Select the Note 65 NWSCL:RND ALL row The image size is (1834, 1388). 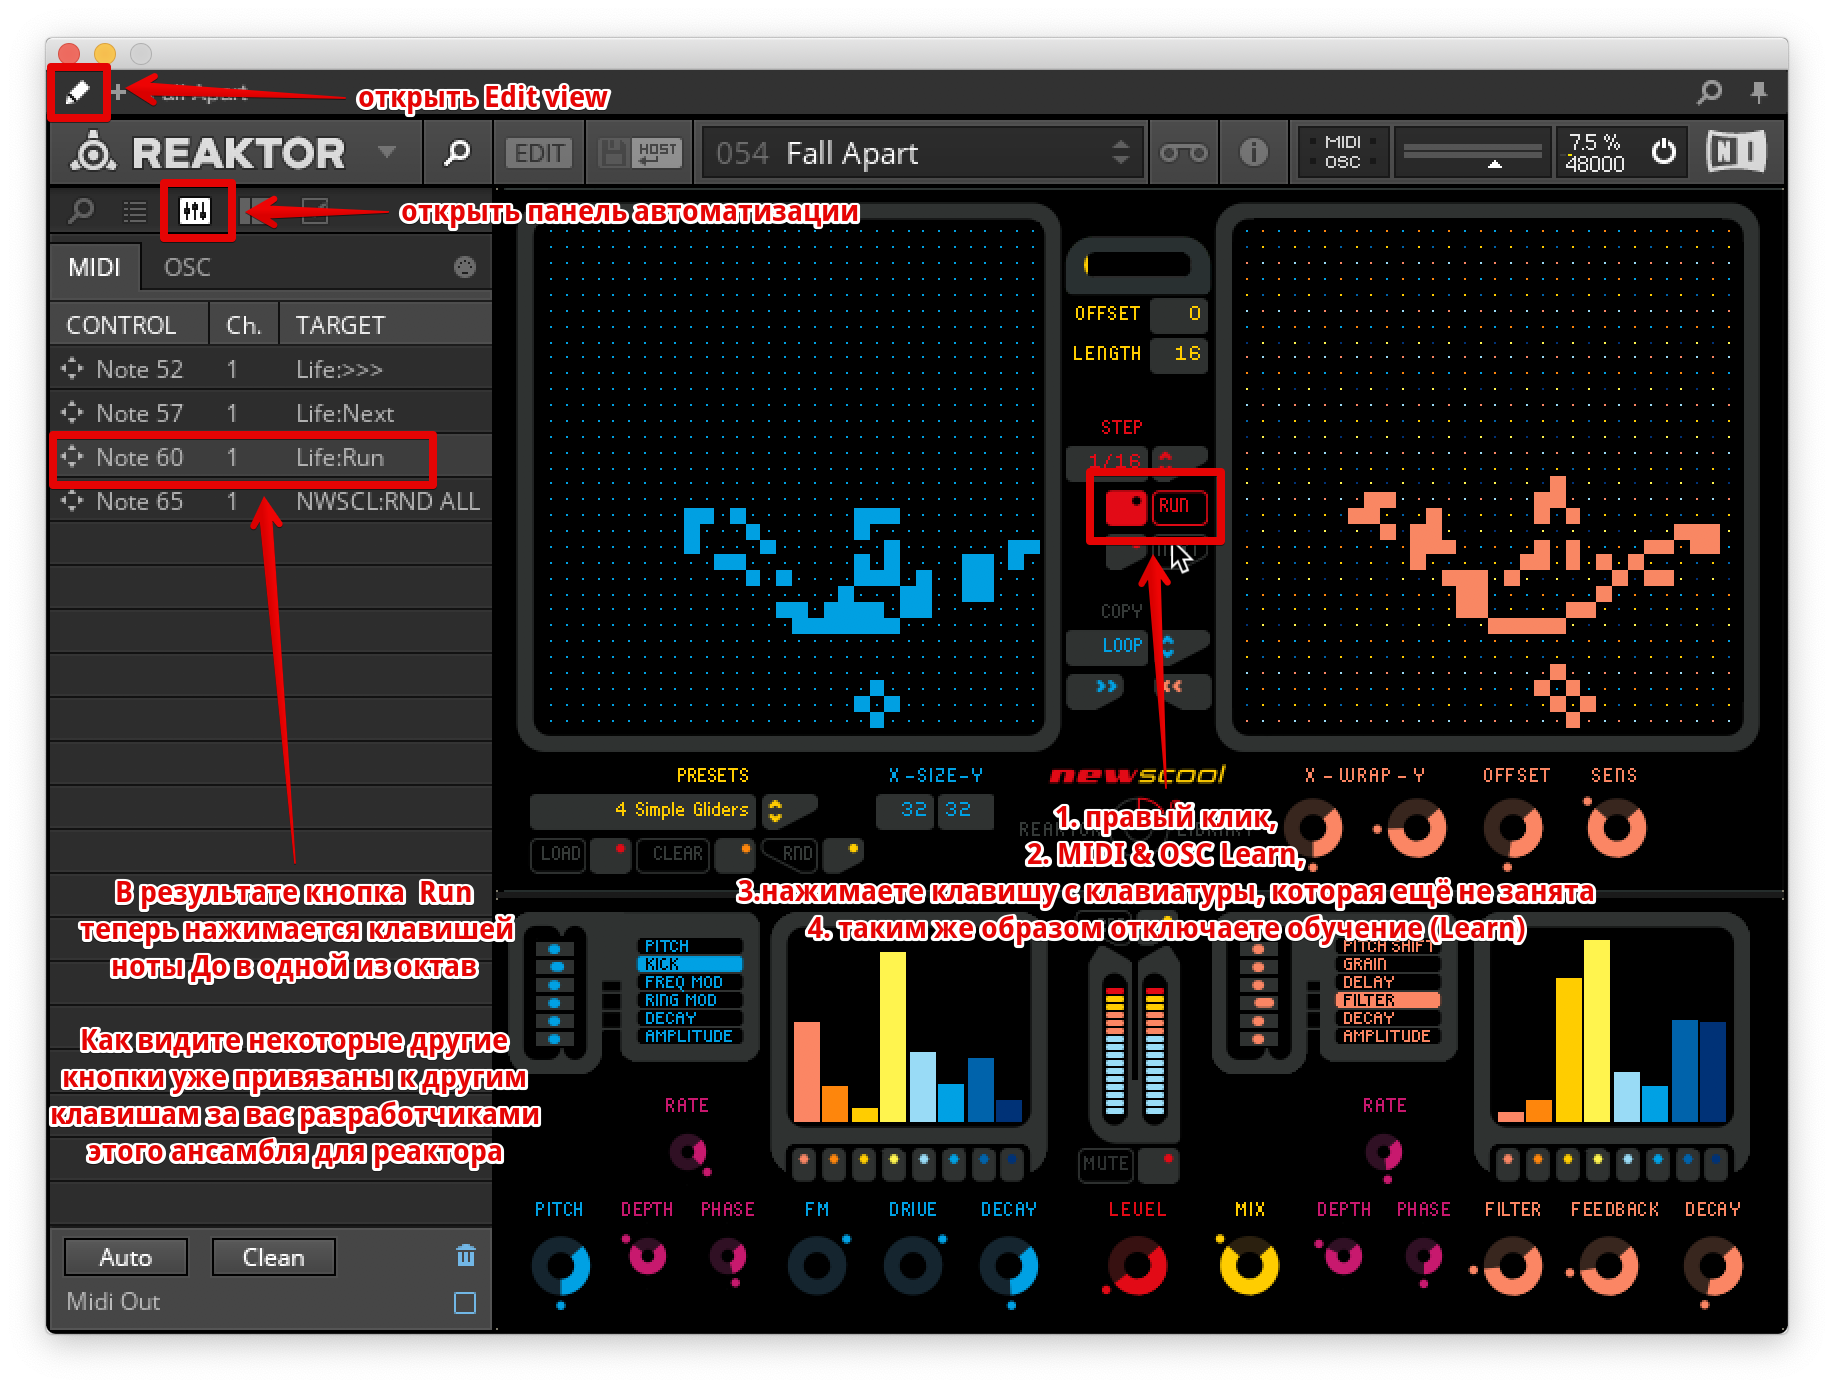click(270, 502)
